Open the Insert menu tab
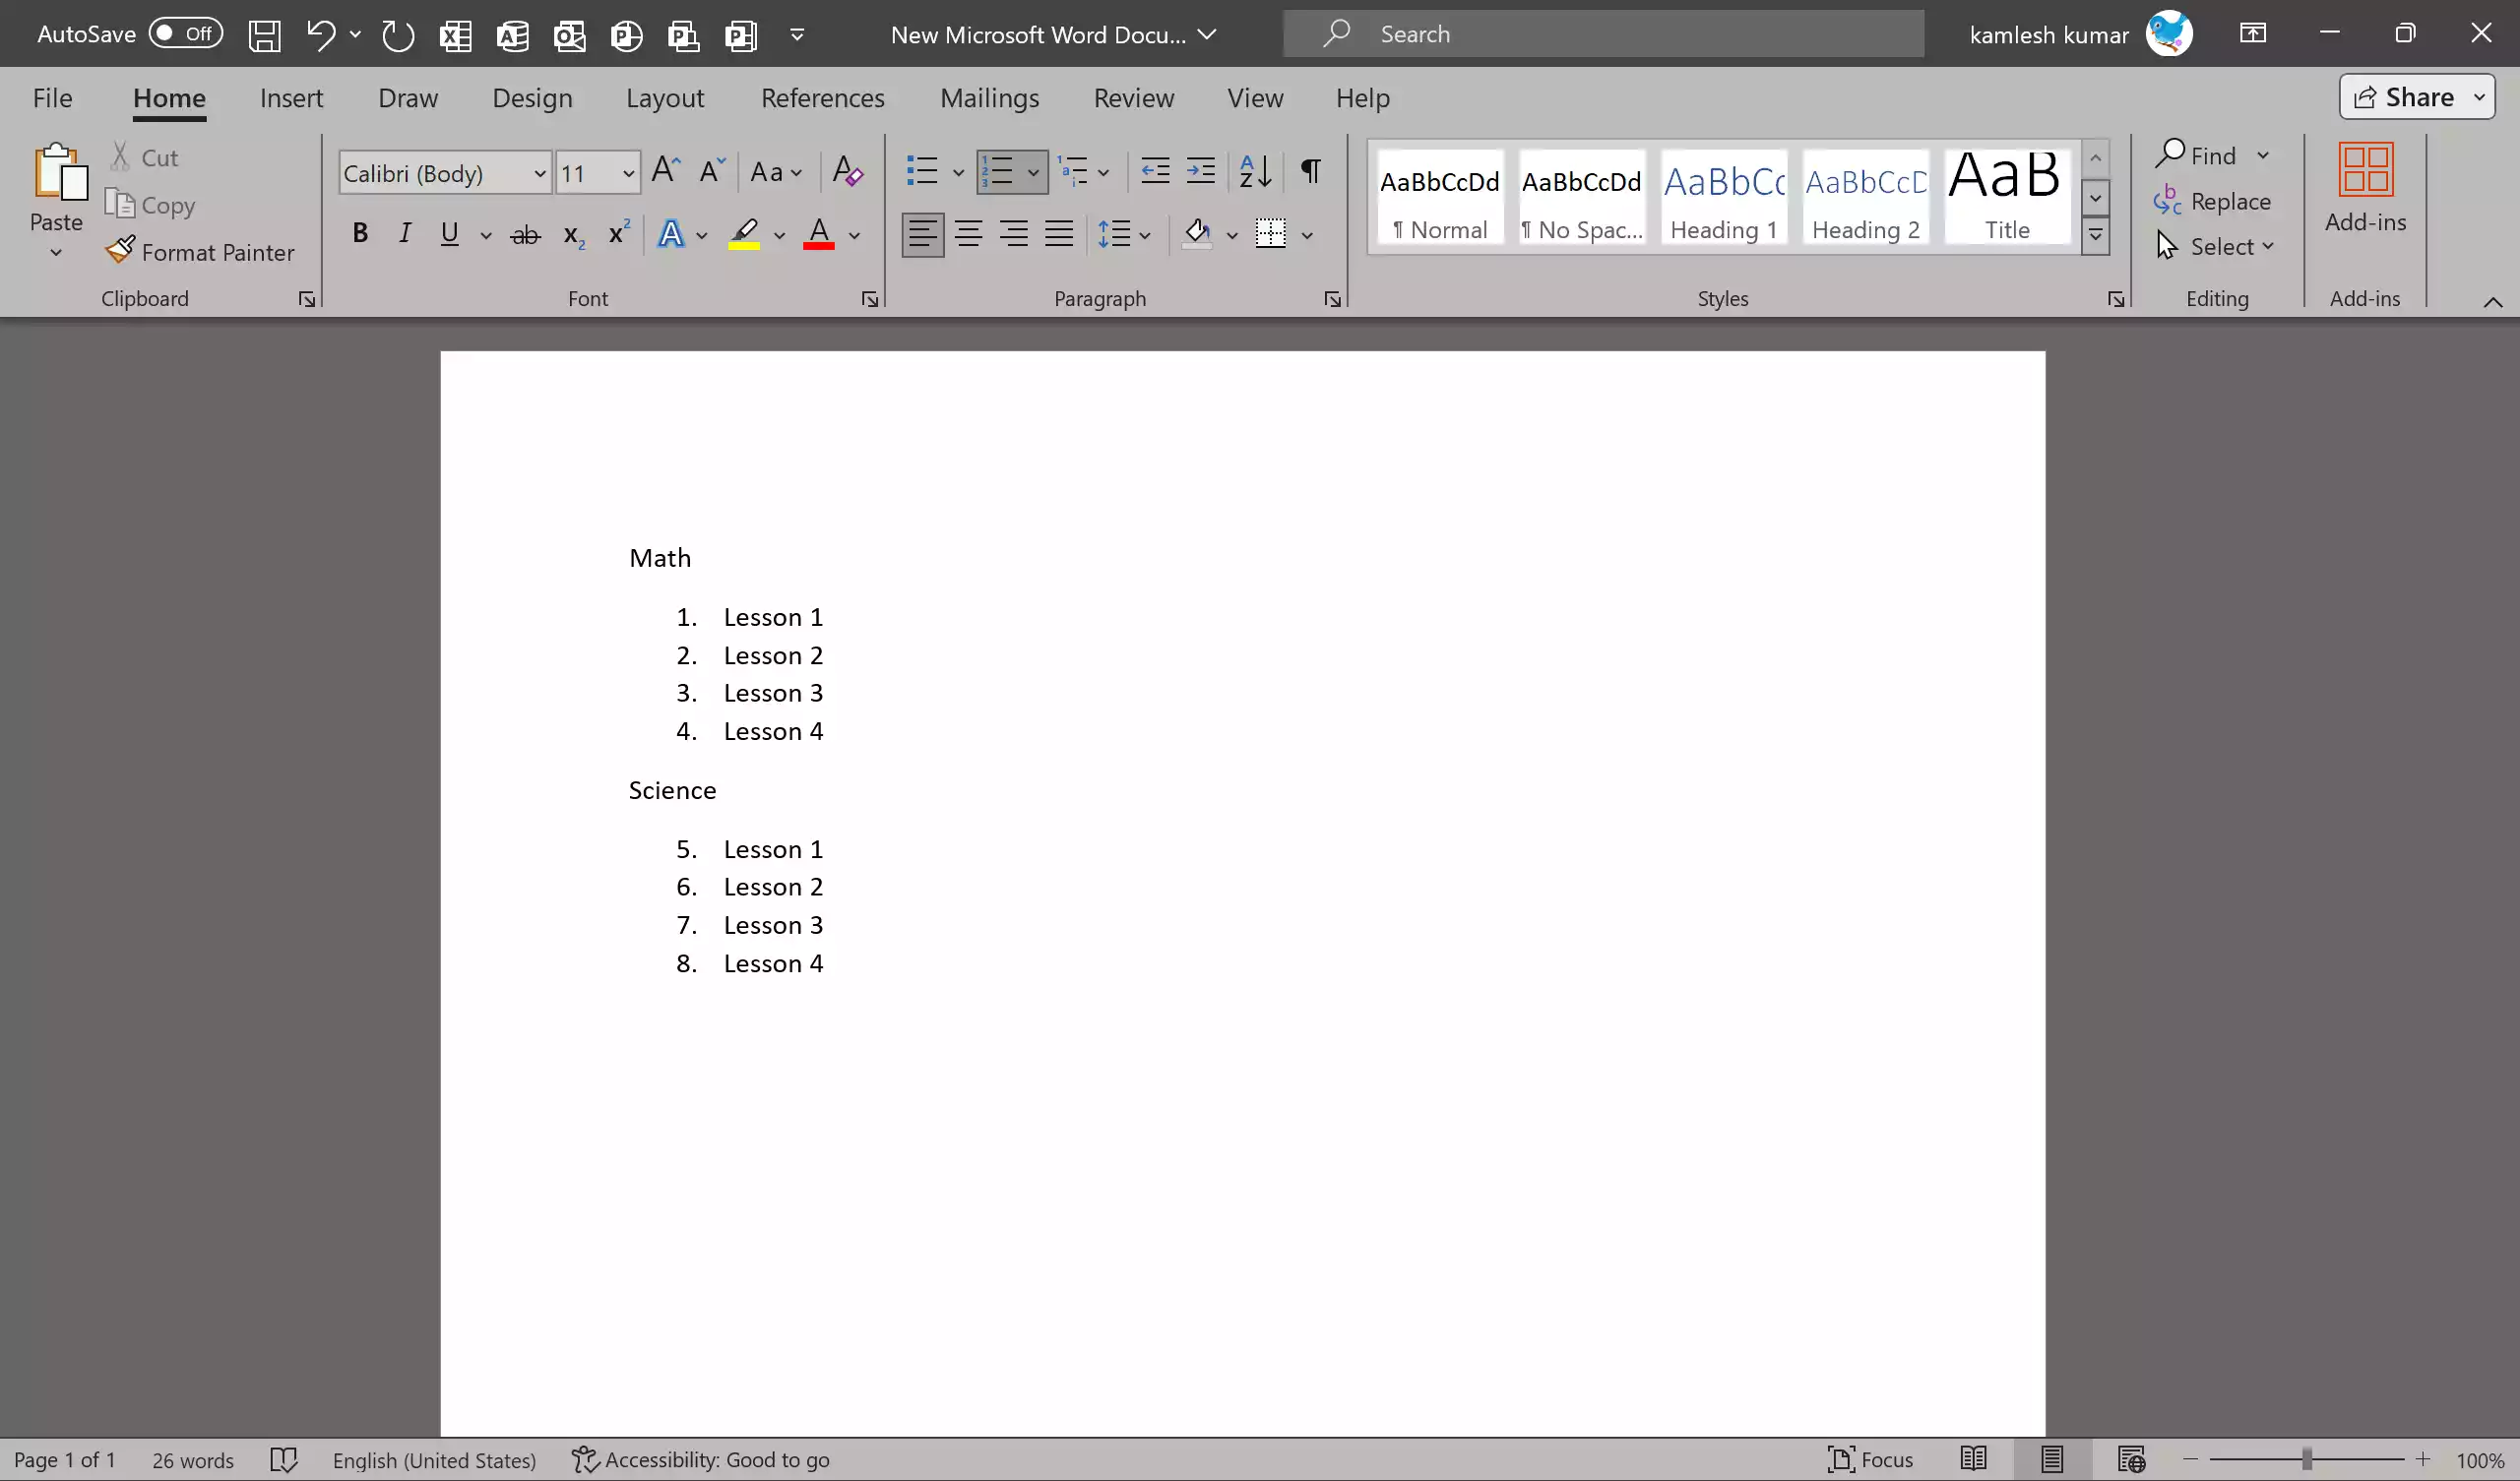 [291, 97]
